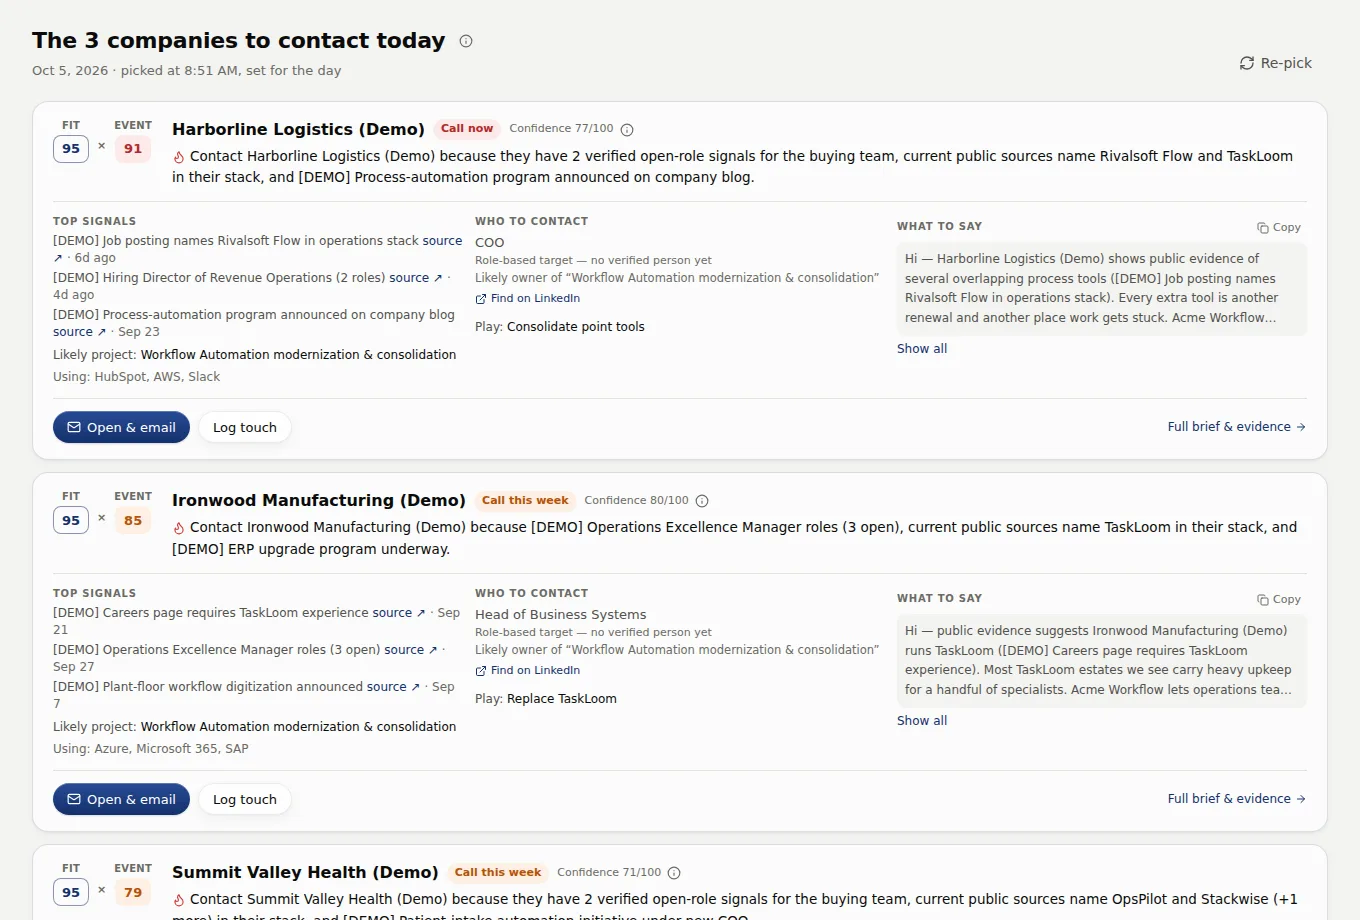Screen dimensions: 1360x920
Task: Log a touch for Ironwood Manufacturing
Action: coord(245,799)
